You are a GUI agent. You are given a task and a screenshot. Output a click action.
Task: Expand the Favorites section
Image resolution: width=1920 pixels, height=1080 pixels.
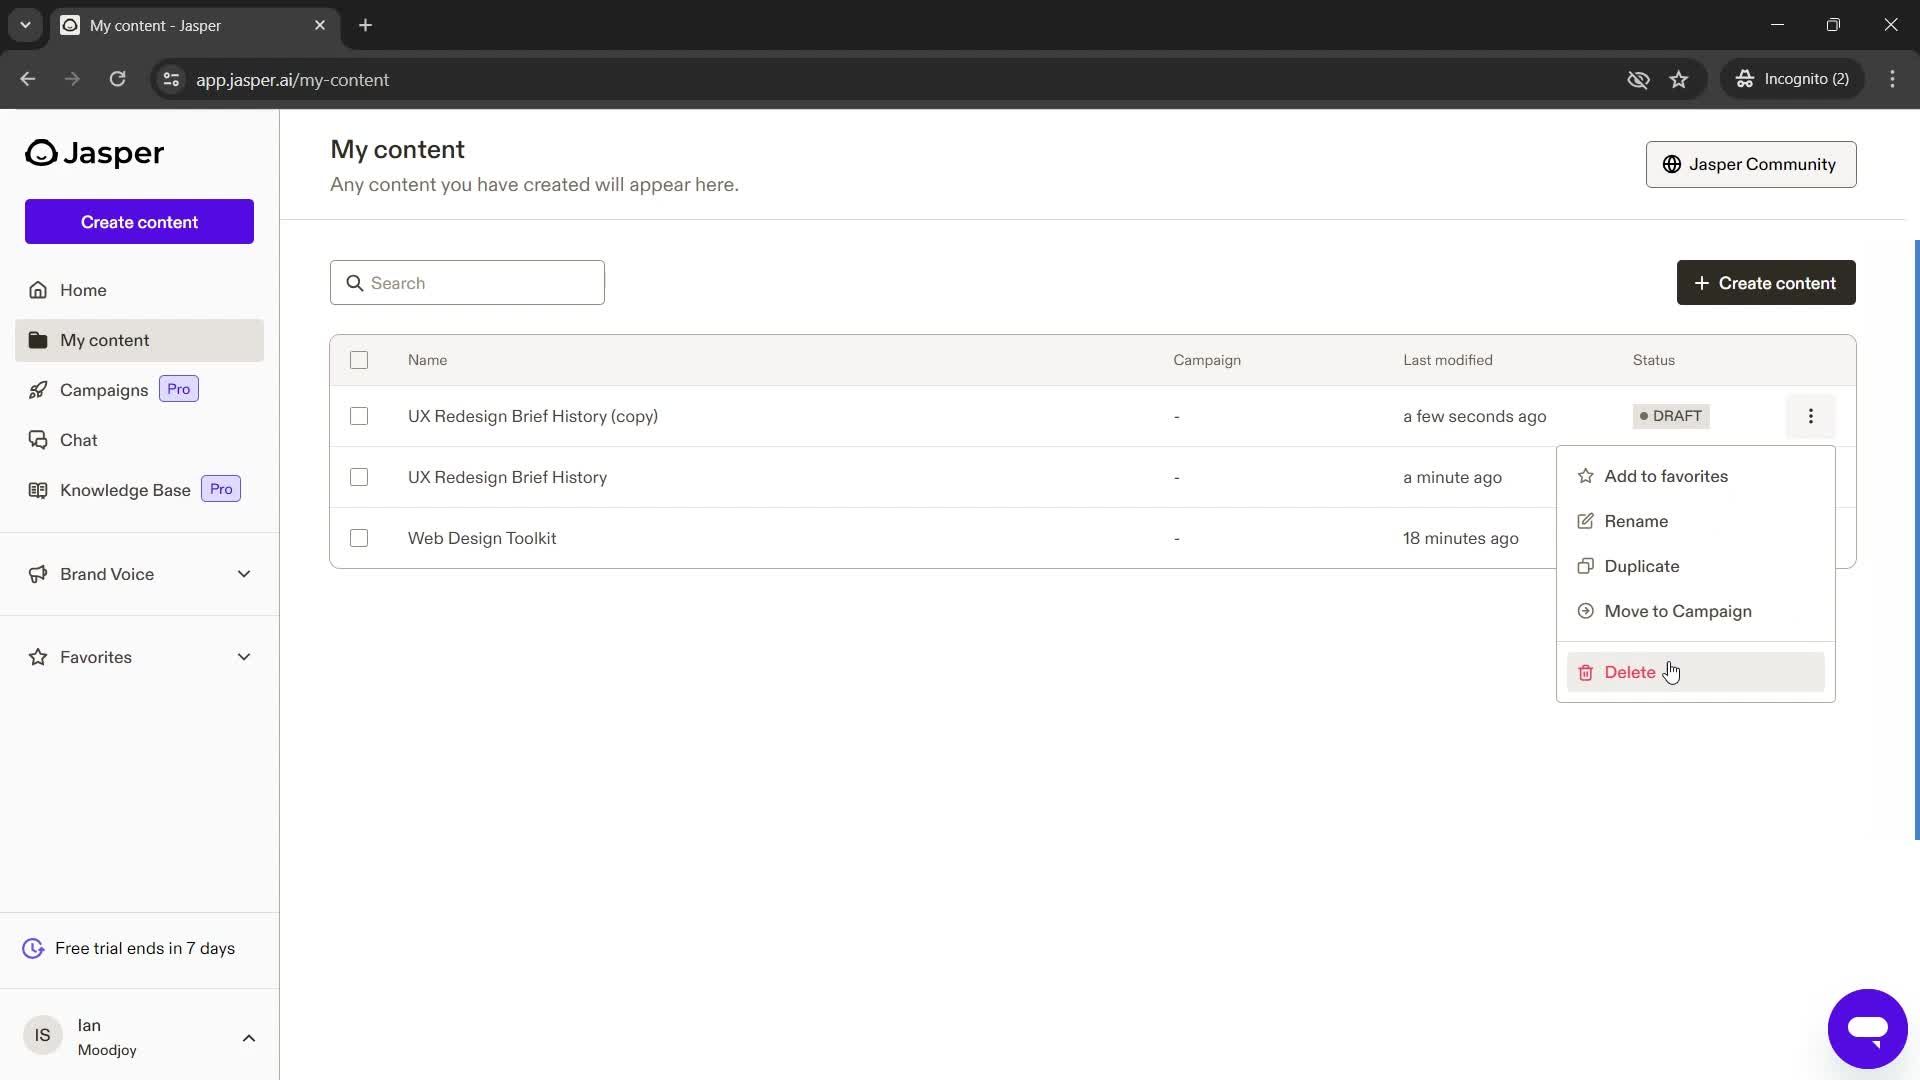click(245, 655)
